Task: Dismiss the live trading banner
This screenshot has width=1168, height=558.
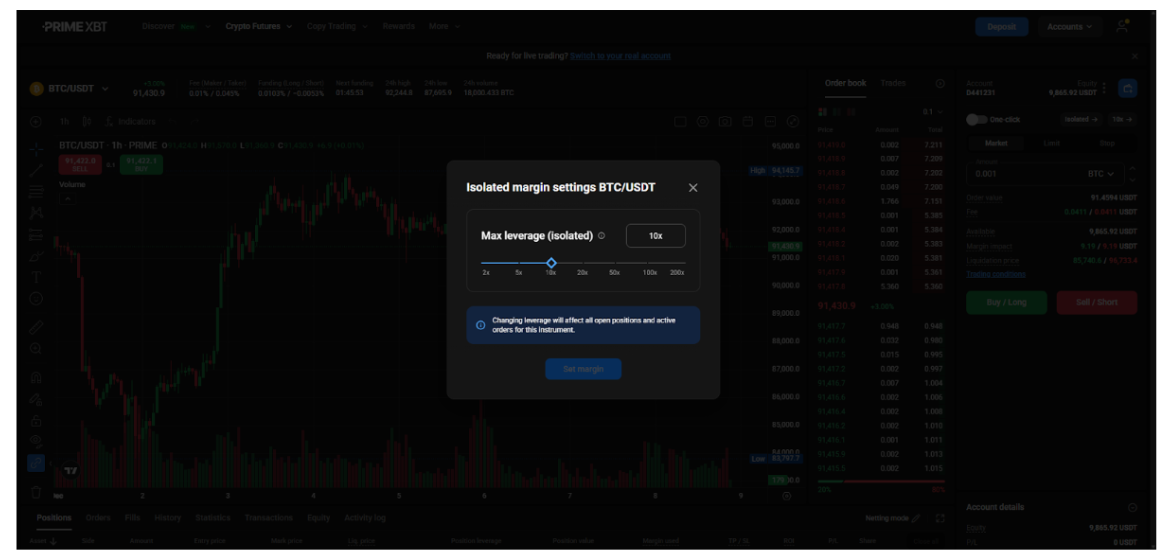Action: 1134,56
